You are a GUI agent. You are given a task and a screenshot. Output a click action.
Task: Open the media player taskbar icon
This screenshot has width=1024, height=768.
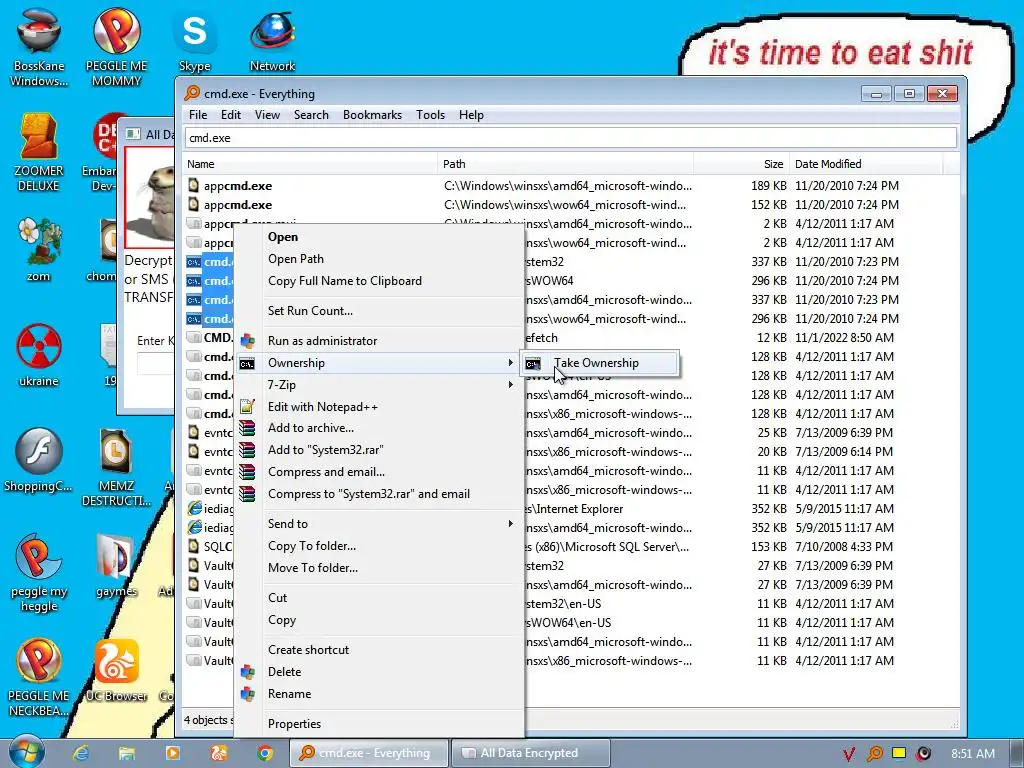tap(172, 753)
